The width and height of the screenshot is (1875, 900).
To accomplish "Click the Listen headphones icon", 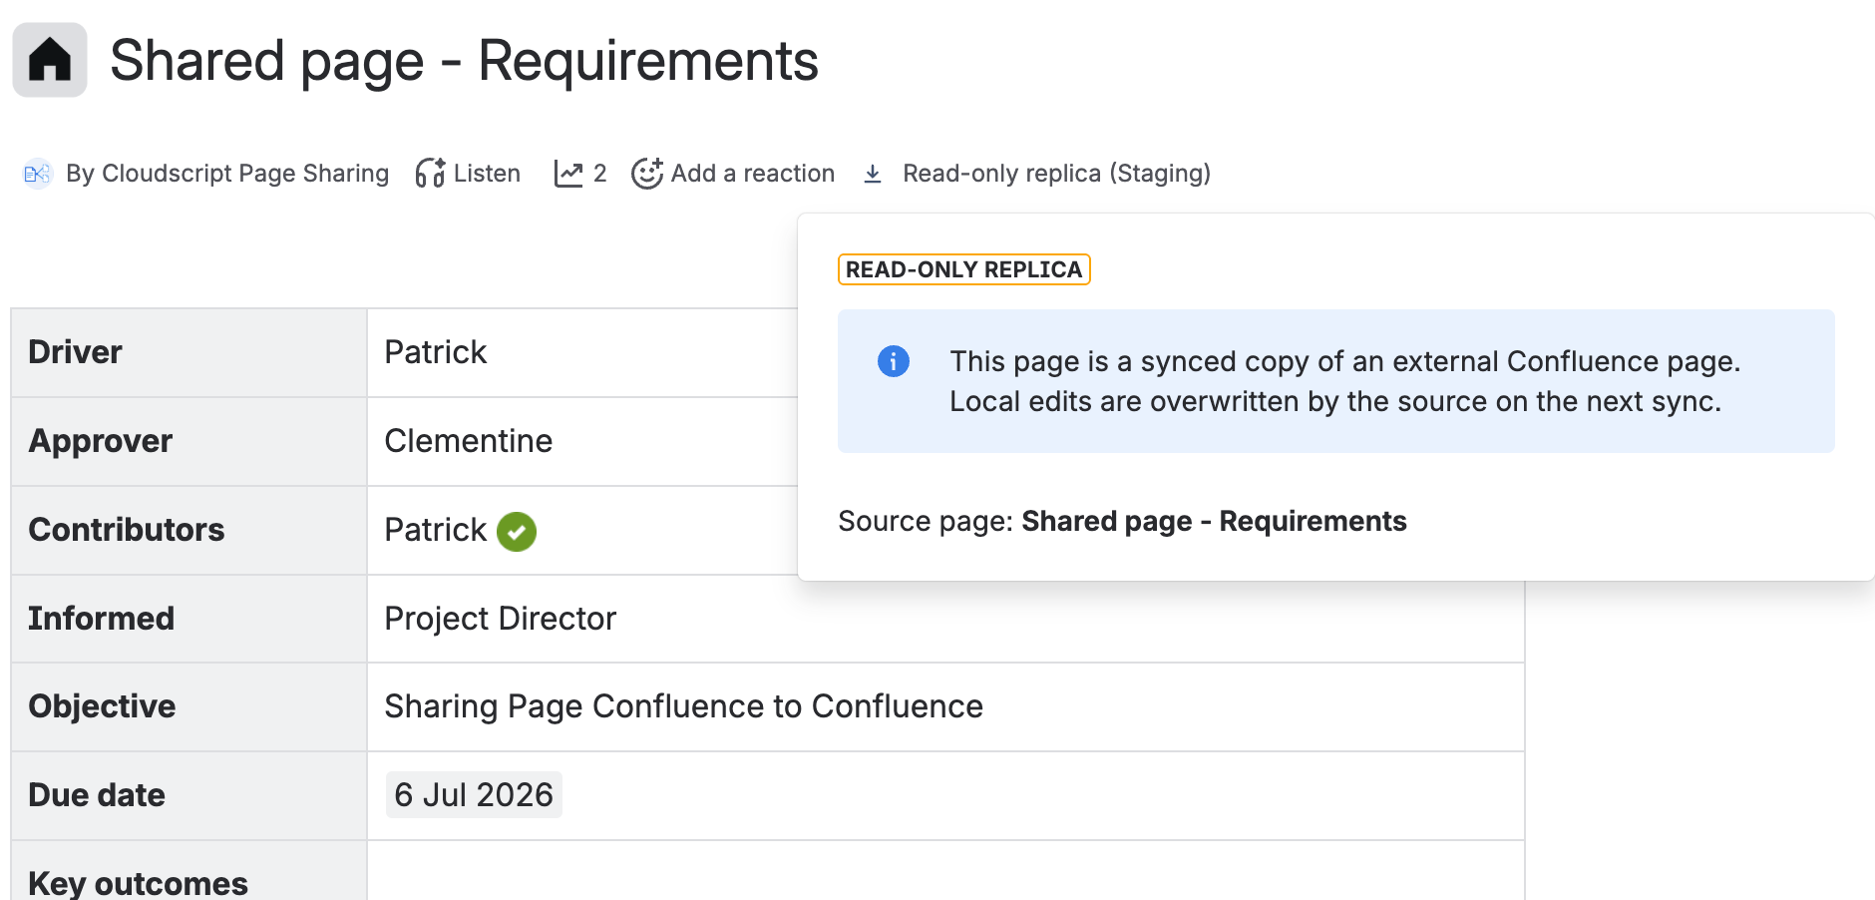I will click(x=430, y=174).
